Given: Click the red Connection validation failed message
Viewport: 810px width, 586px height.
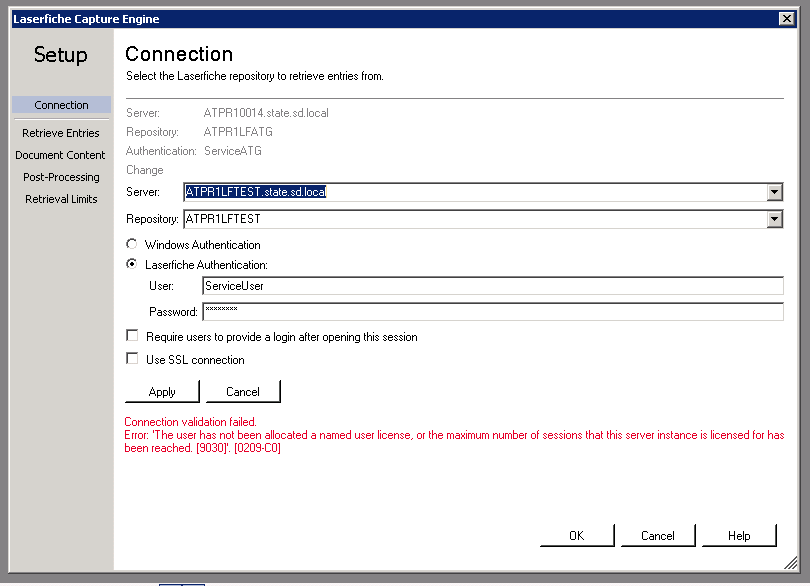Looking at the screenshot, I should coord(190,422).
